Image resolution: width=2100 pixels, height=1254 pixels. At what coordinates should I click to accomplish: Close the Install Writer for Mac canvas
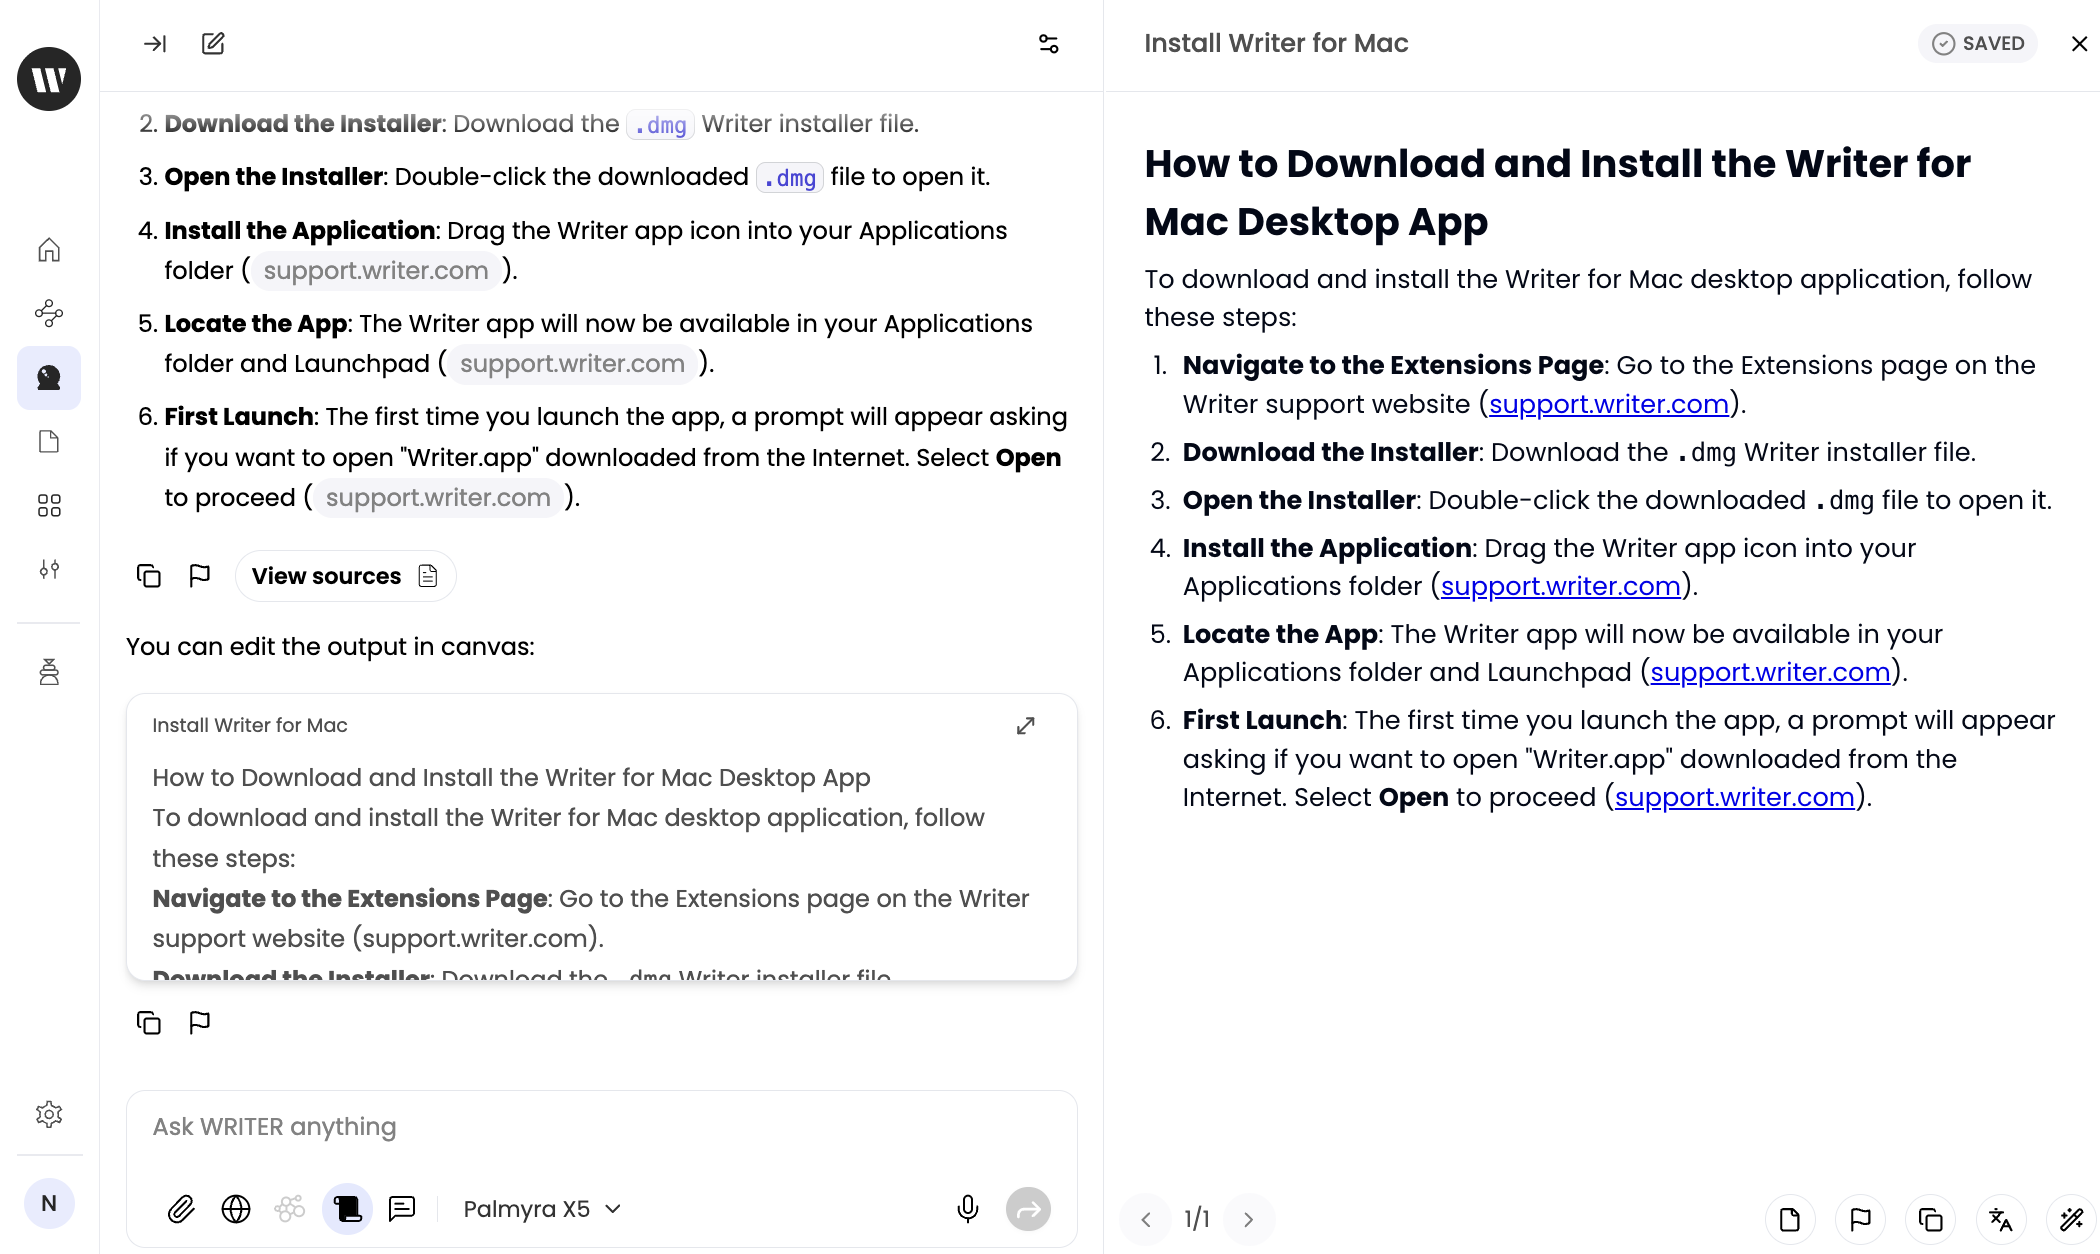tap(2079, 43)
